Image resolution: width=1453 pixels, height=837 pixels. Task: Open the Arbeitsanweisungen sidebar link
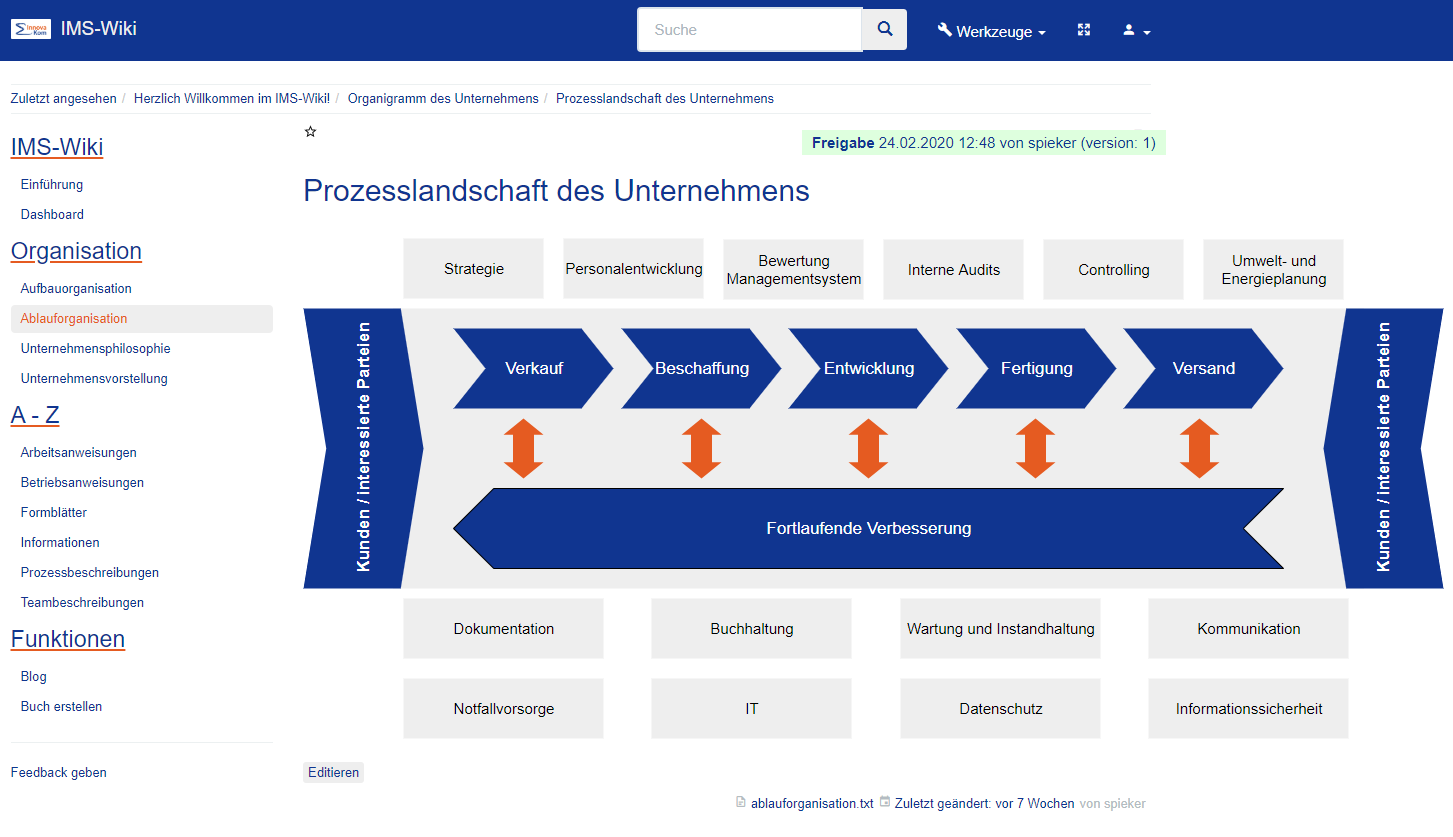[x=80, y=452]
